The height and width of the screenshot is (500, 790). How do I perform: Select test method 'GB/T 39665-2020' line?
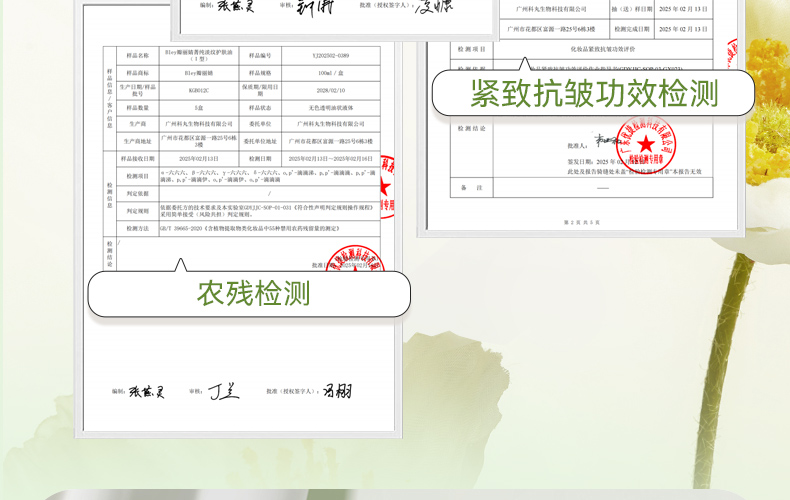pos(250,228)
